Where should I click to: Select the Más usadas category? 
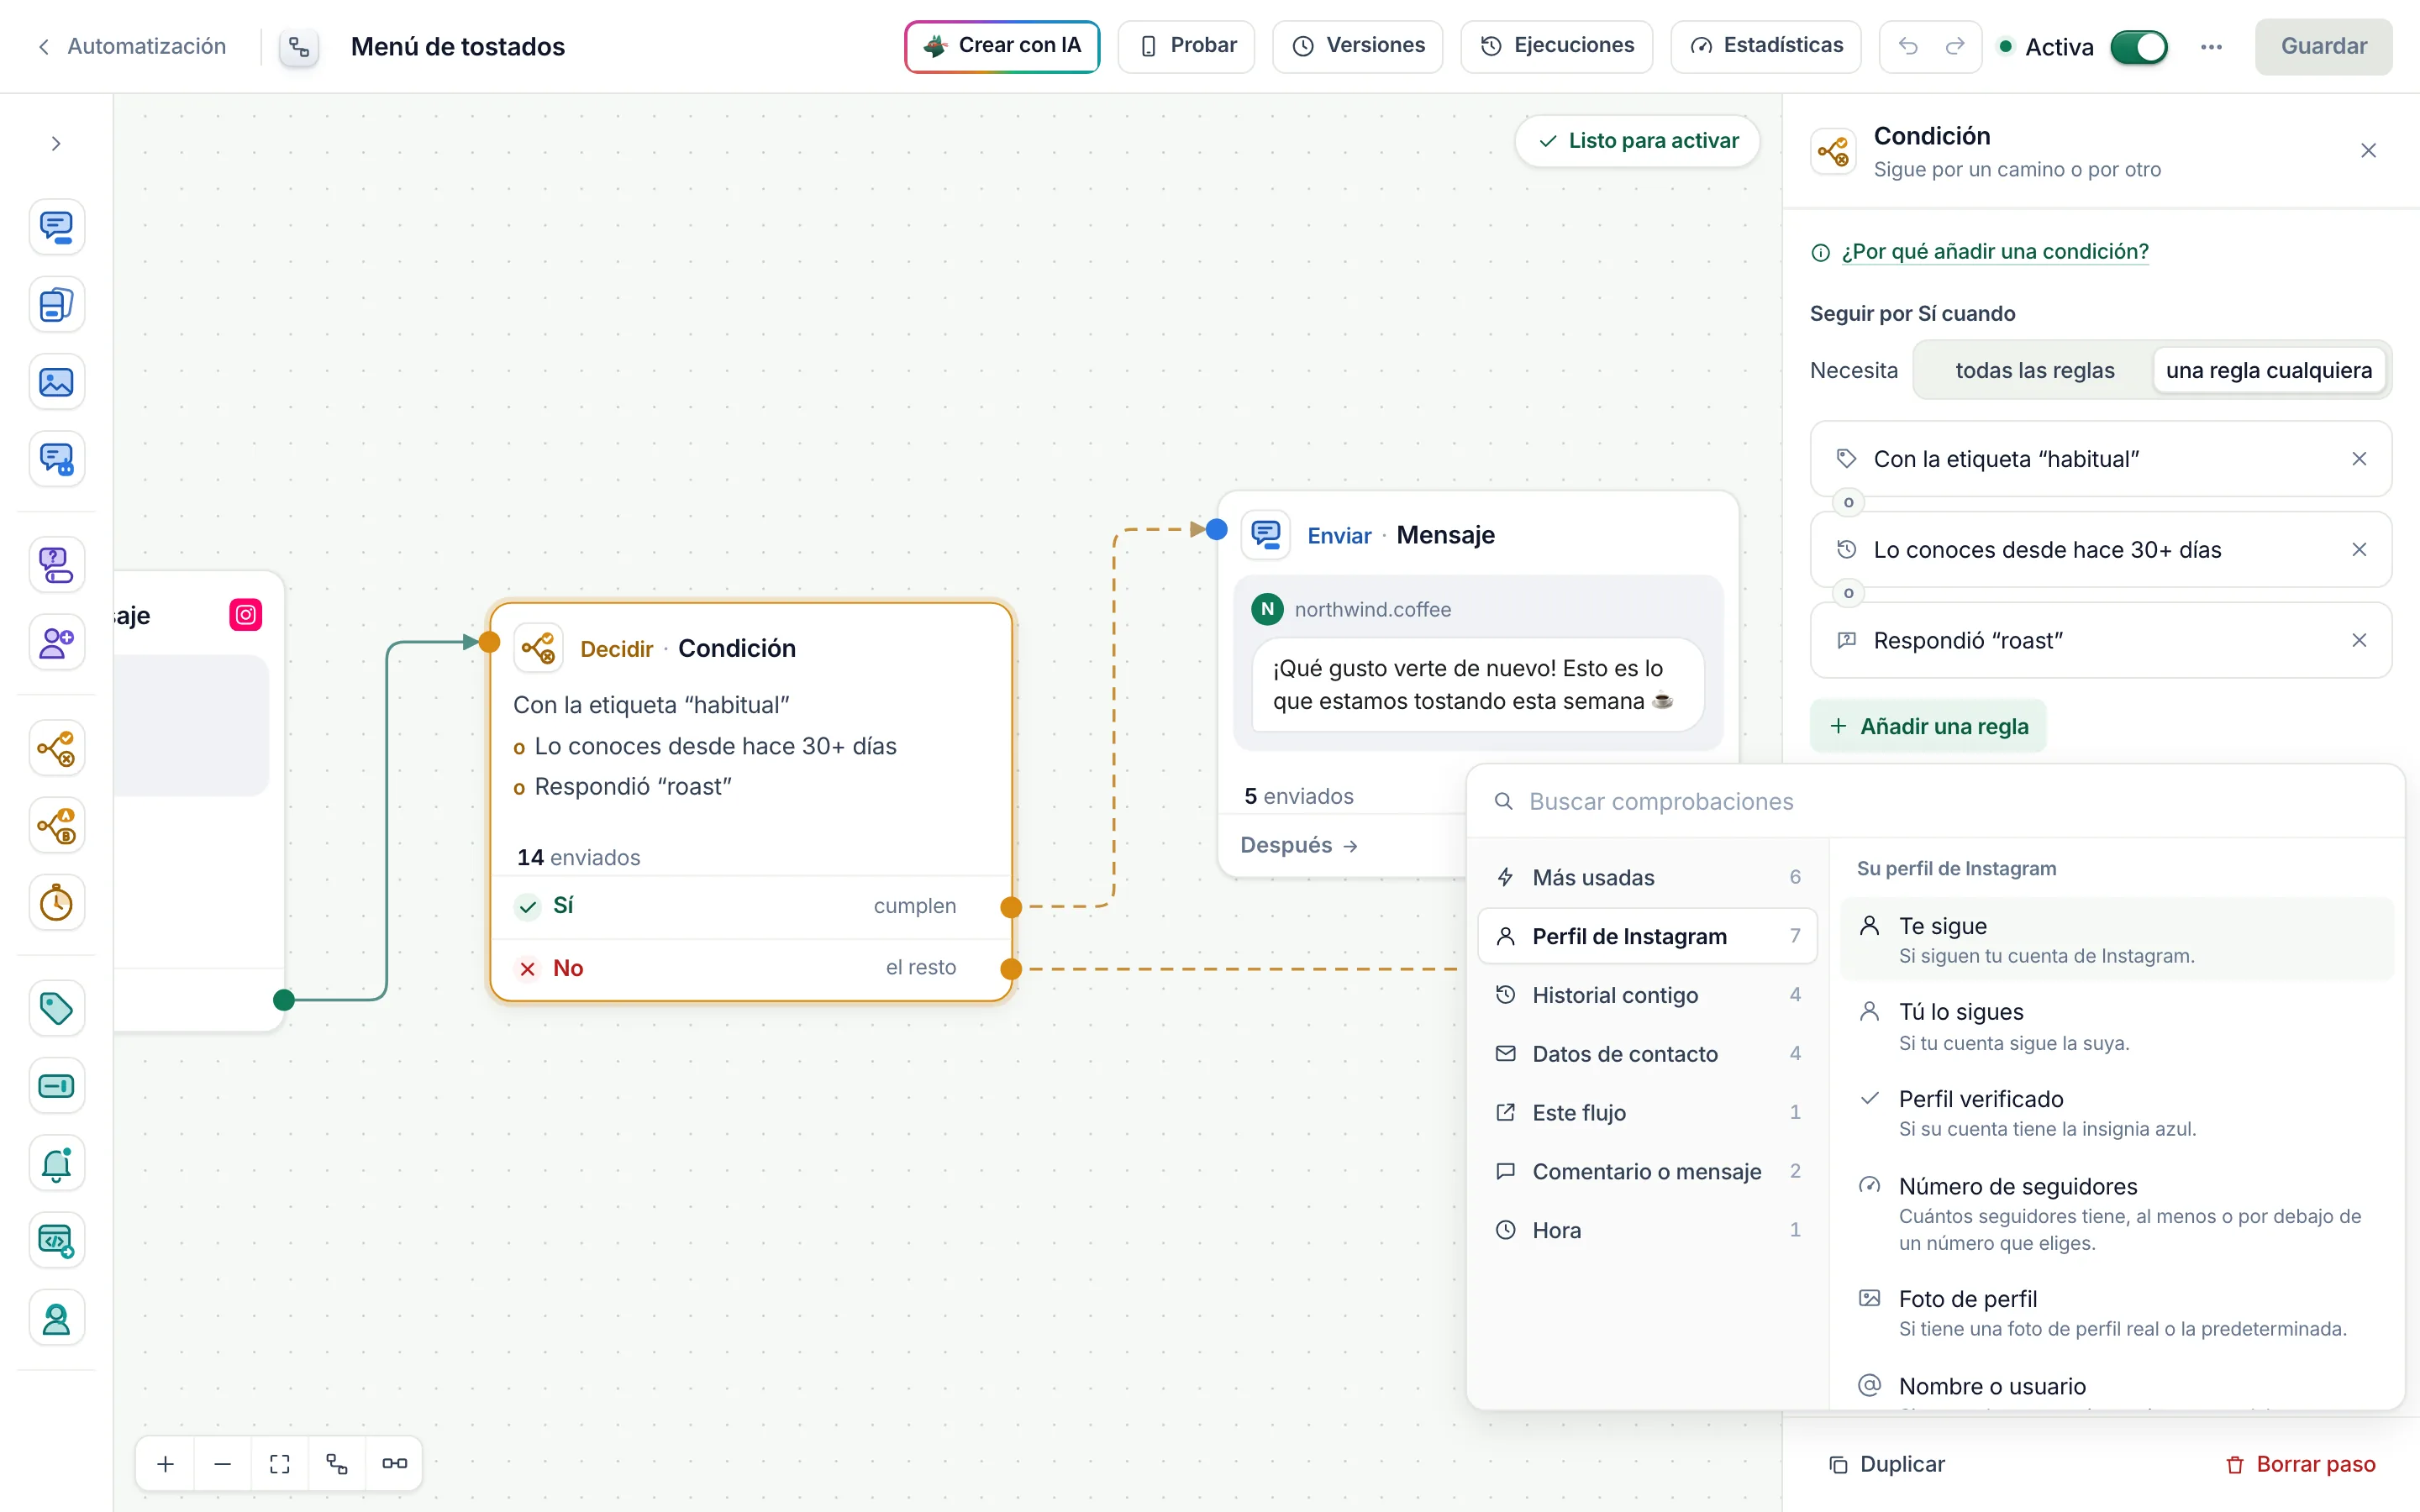click(x=1646, y=877)
